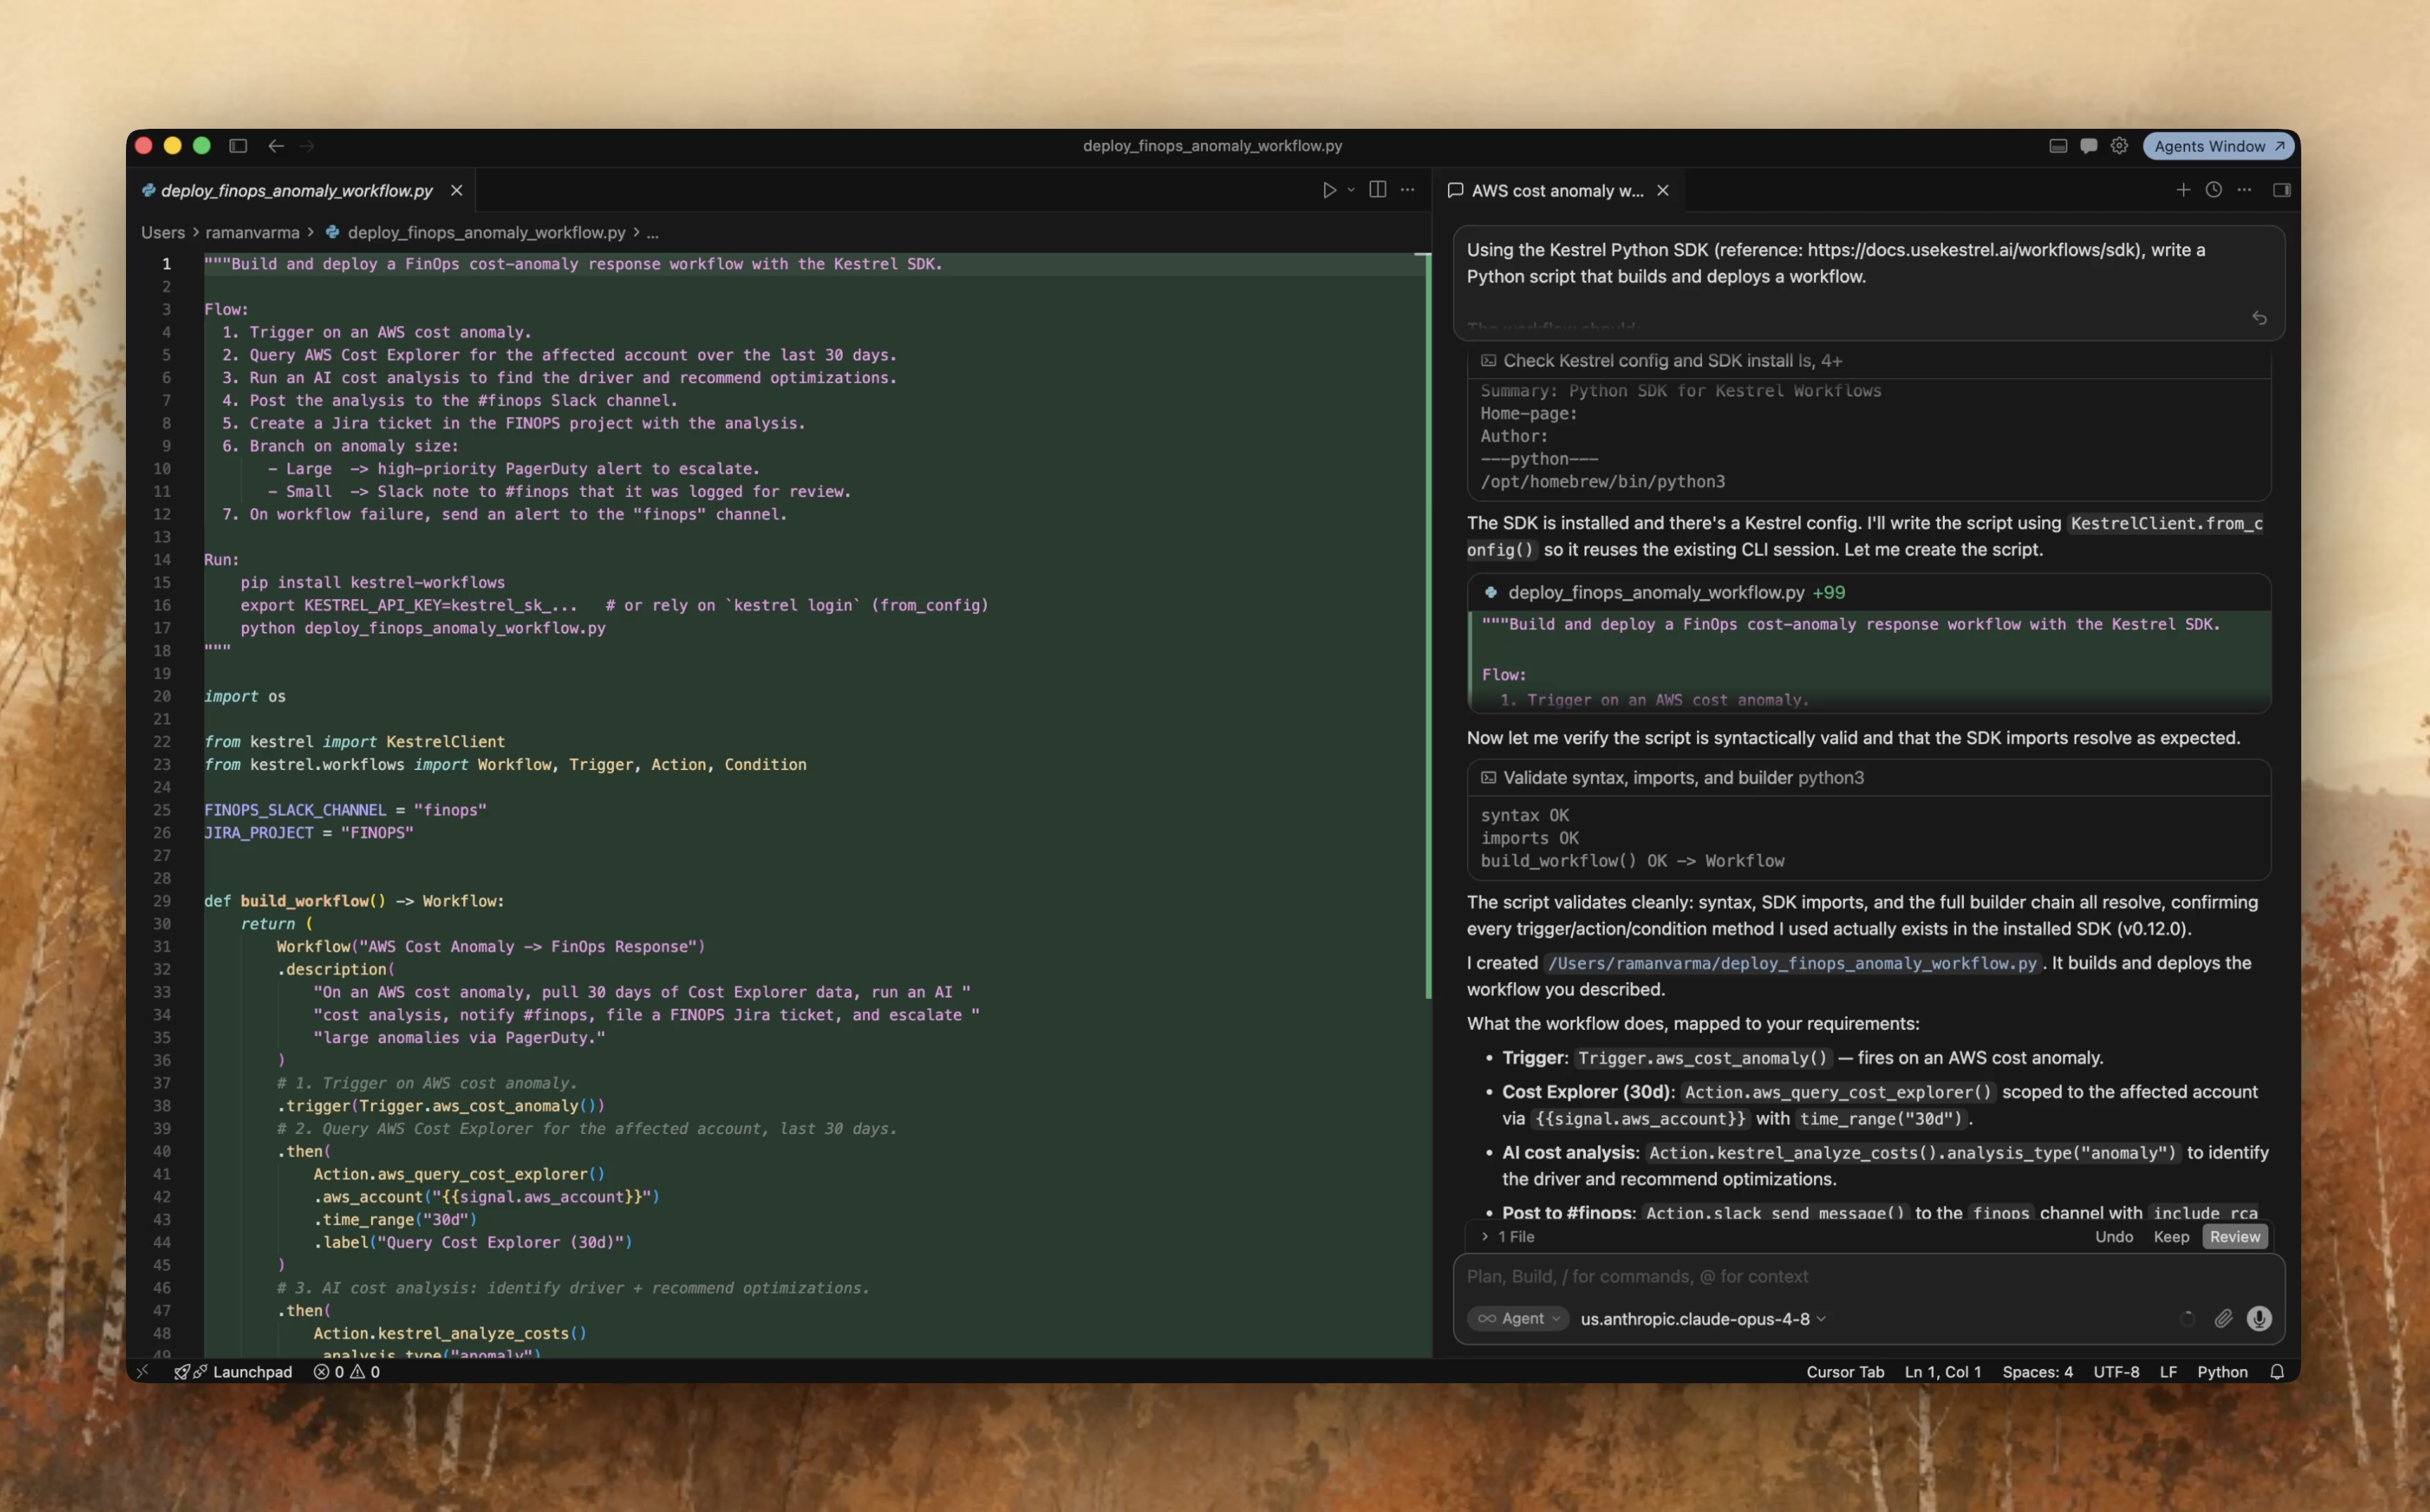Click the deploy_finops_anomaly_workflow.py breadcrumb
The height and width of the screenshot is (1512, 2430).
[x=486, y=232]
